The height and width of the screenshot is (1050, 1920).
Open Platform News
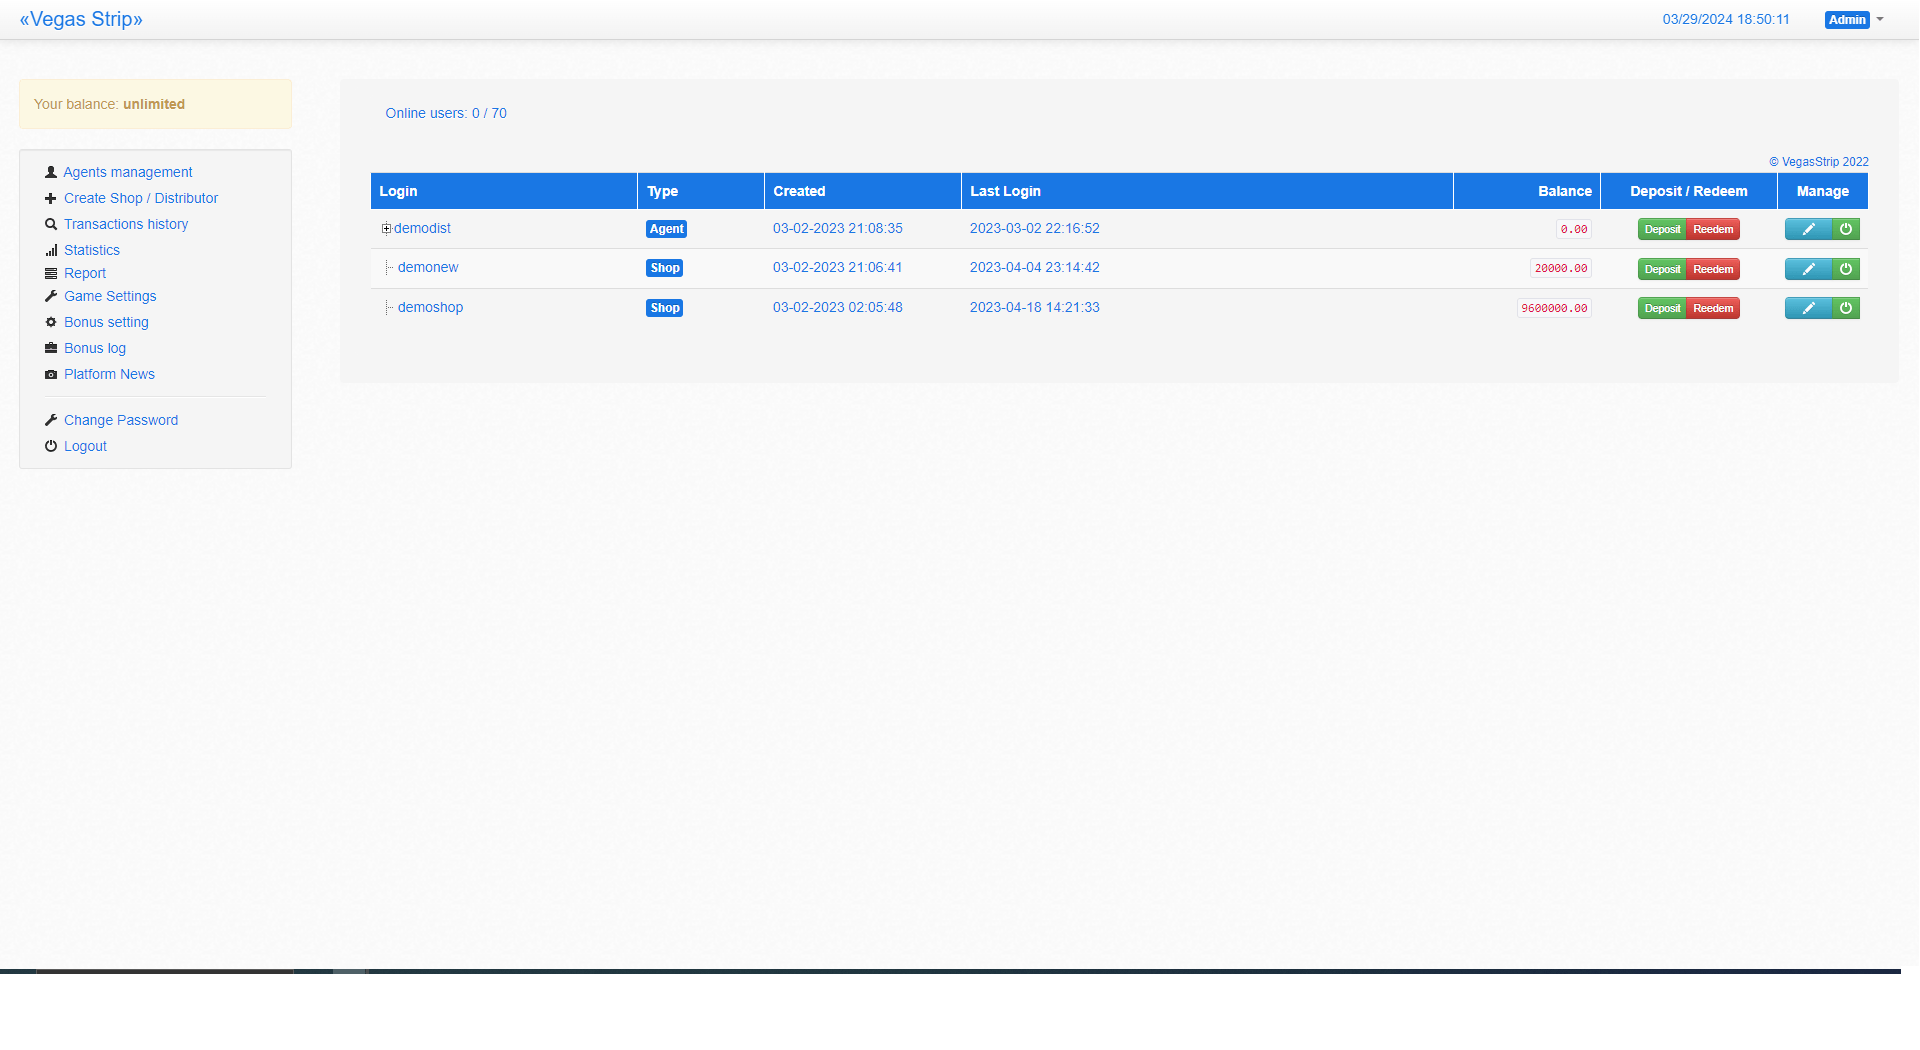pyautogui.click(x=109, y=374)
